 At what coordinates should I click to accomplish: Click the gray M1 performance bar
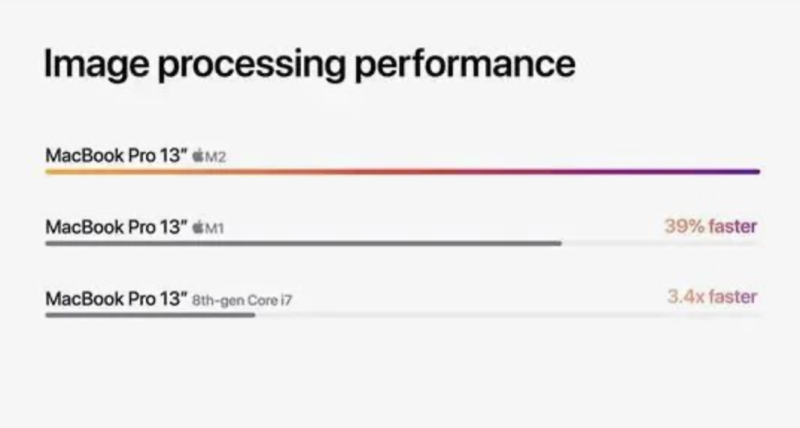point(304,243)
